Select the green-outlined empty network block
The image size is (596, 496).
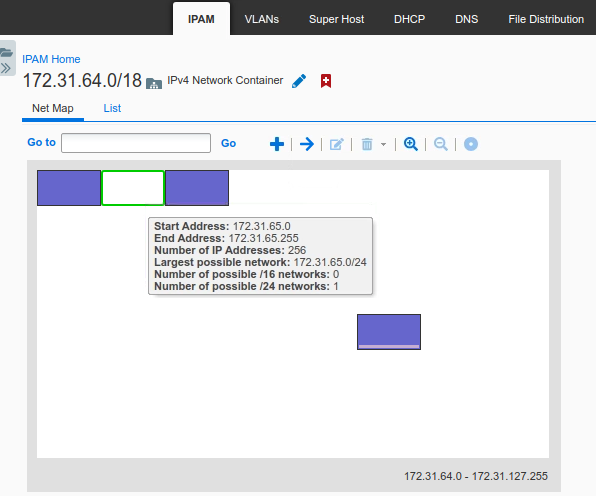[x=133, y=188]
